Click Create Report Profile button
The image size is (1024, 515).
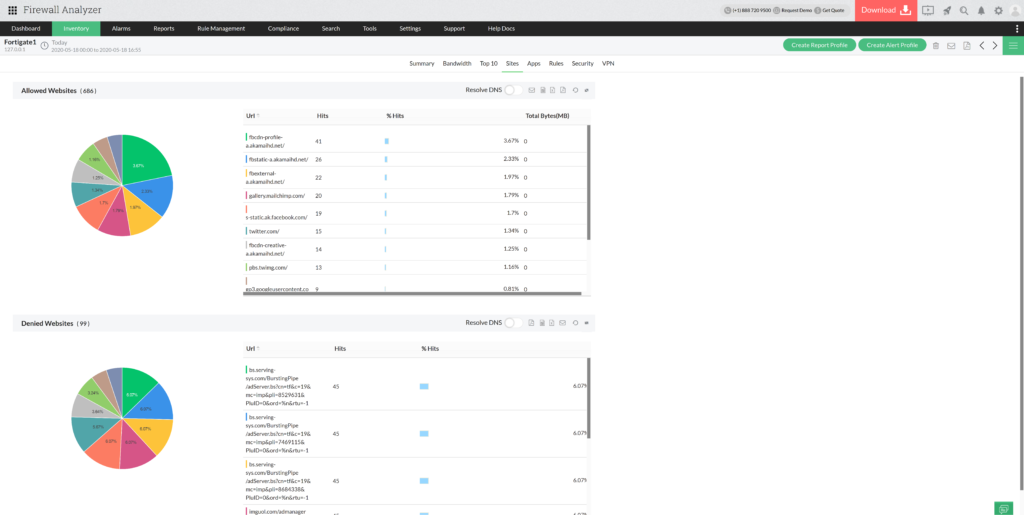coord(818,45)
